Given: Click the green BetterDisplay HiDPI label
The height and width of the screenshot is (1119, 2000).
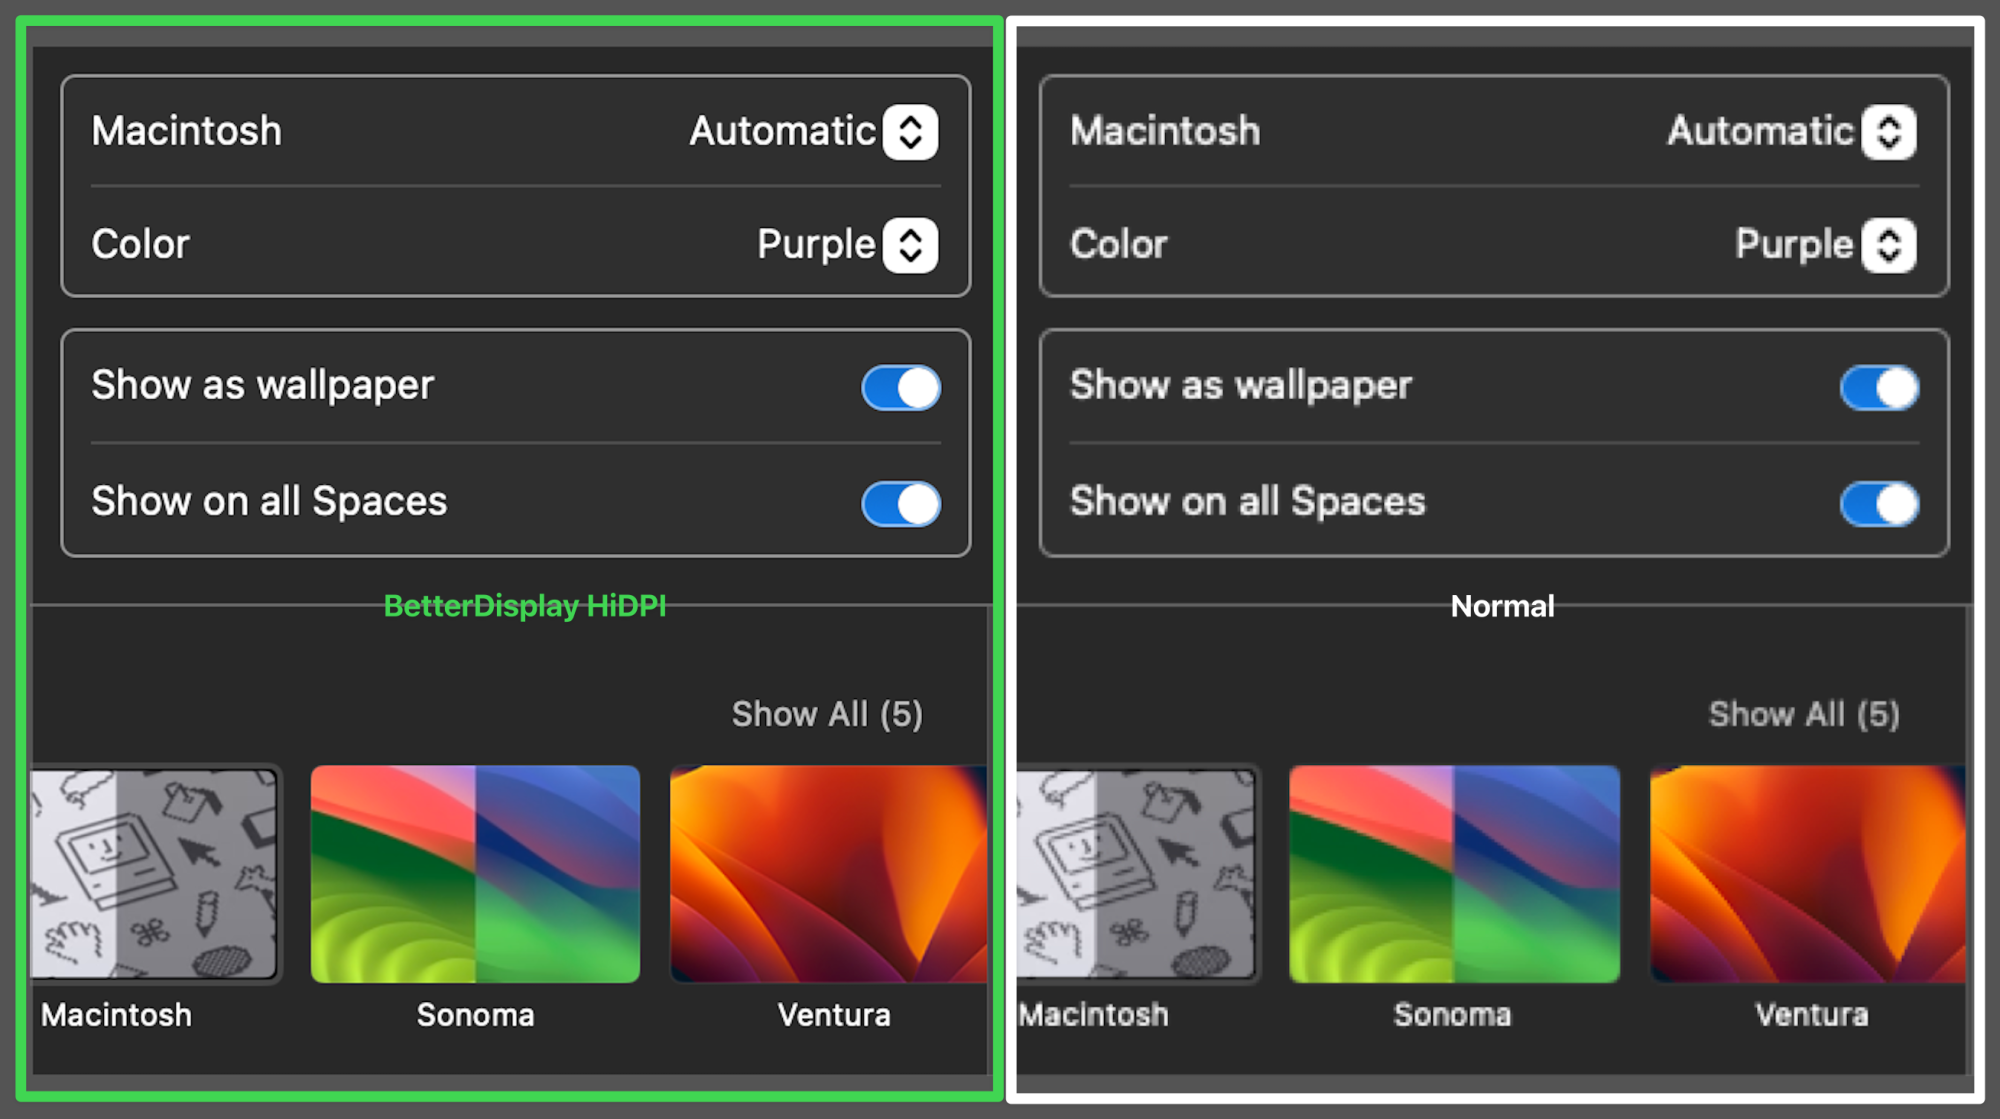Looking at the screenshot, I should click(525, 606).
